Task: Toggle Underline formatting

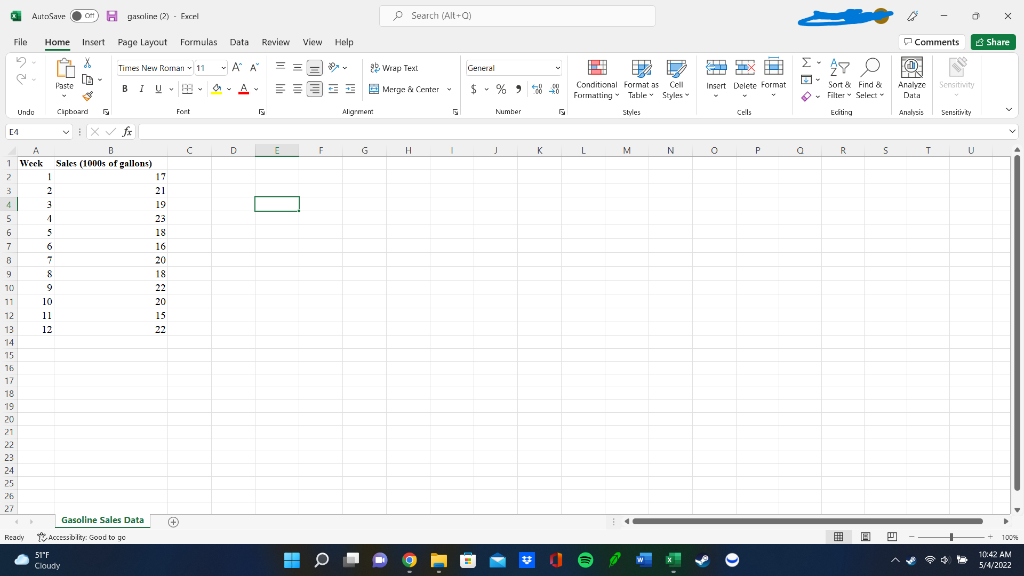Action: click(x=158, y=89)
